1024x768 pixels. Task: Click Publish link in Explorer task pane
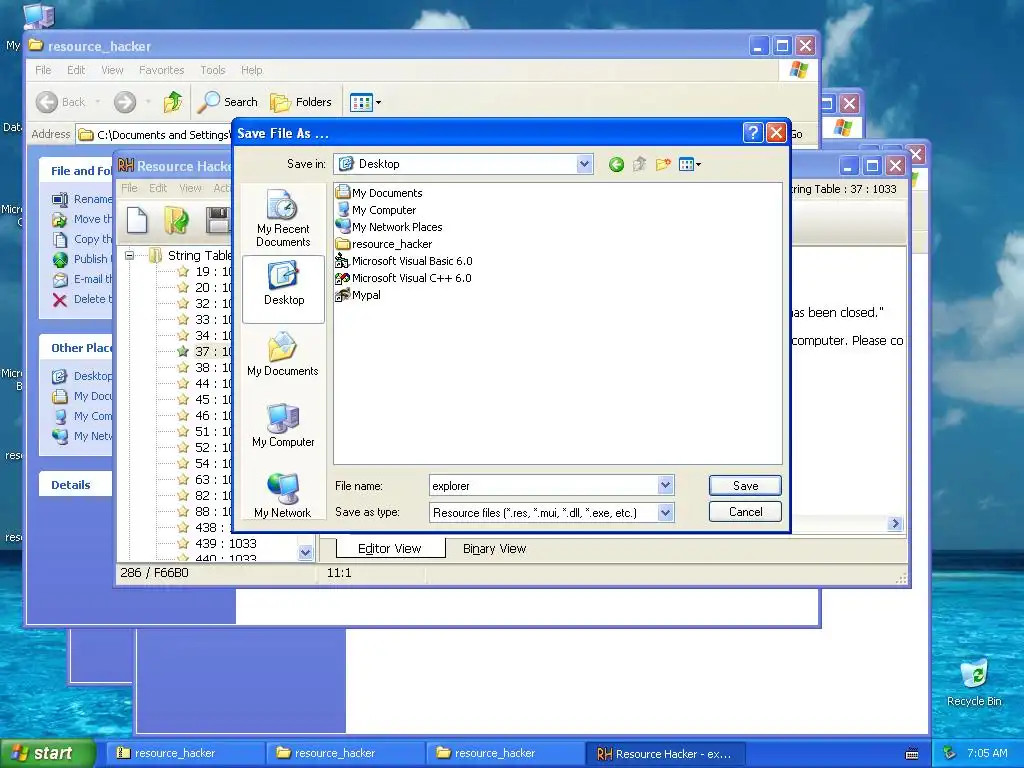coord(82,259)
